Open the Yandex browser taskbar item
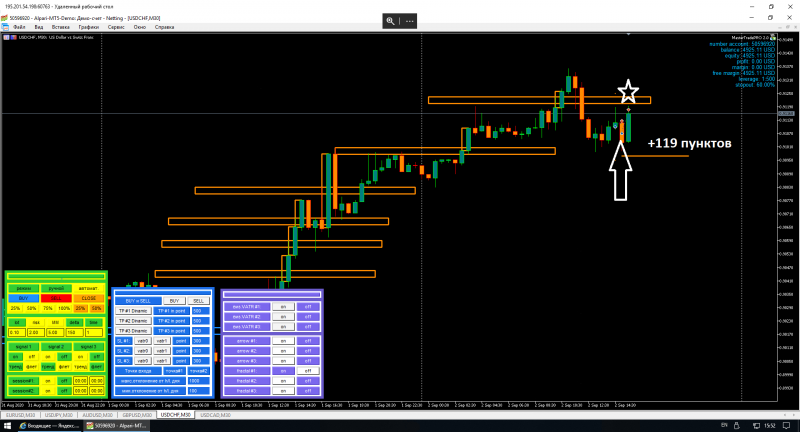Image resolution: width=800 pixels, height=432 pixels. pos(49,425)
